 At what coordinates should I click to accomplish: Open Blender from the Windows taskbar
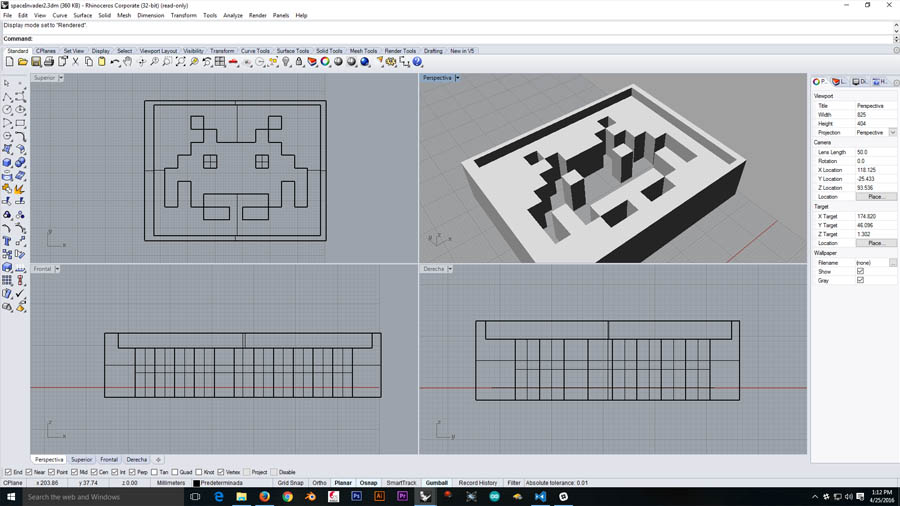[311, 496]
